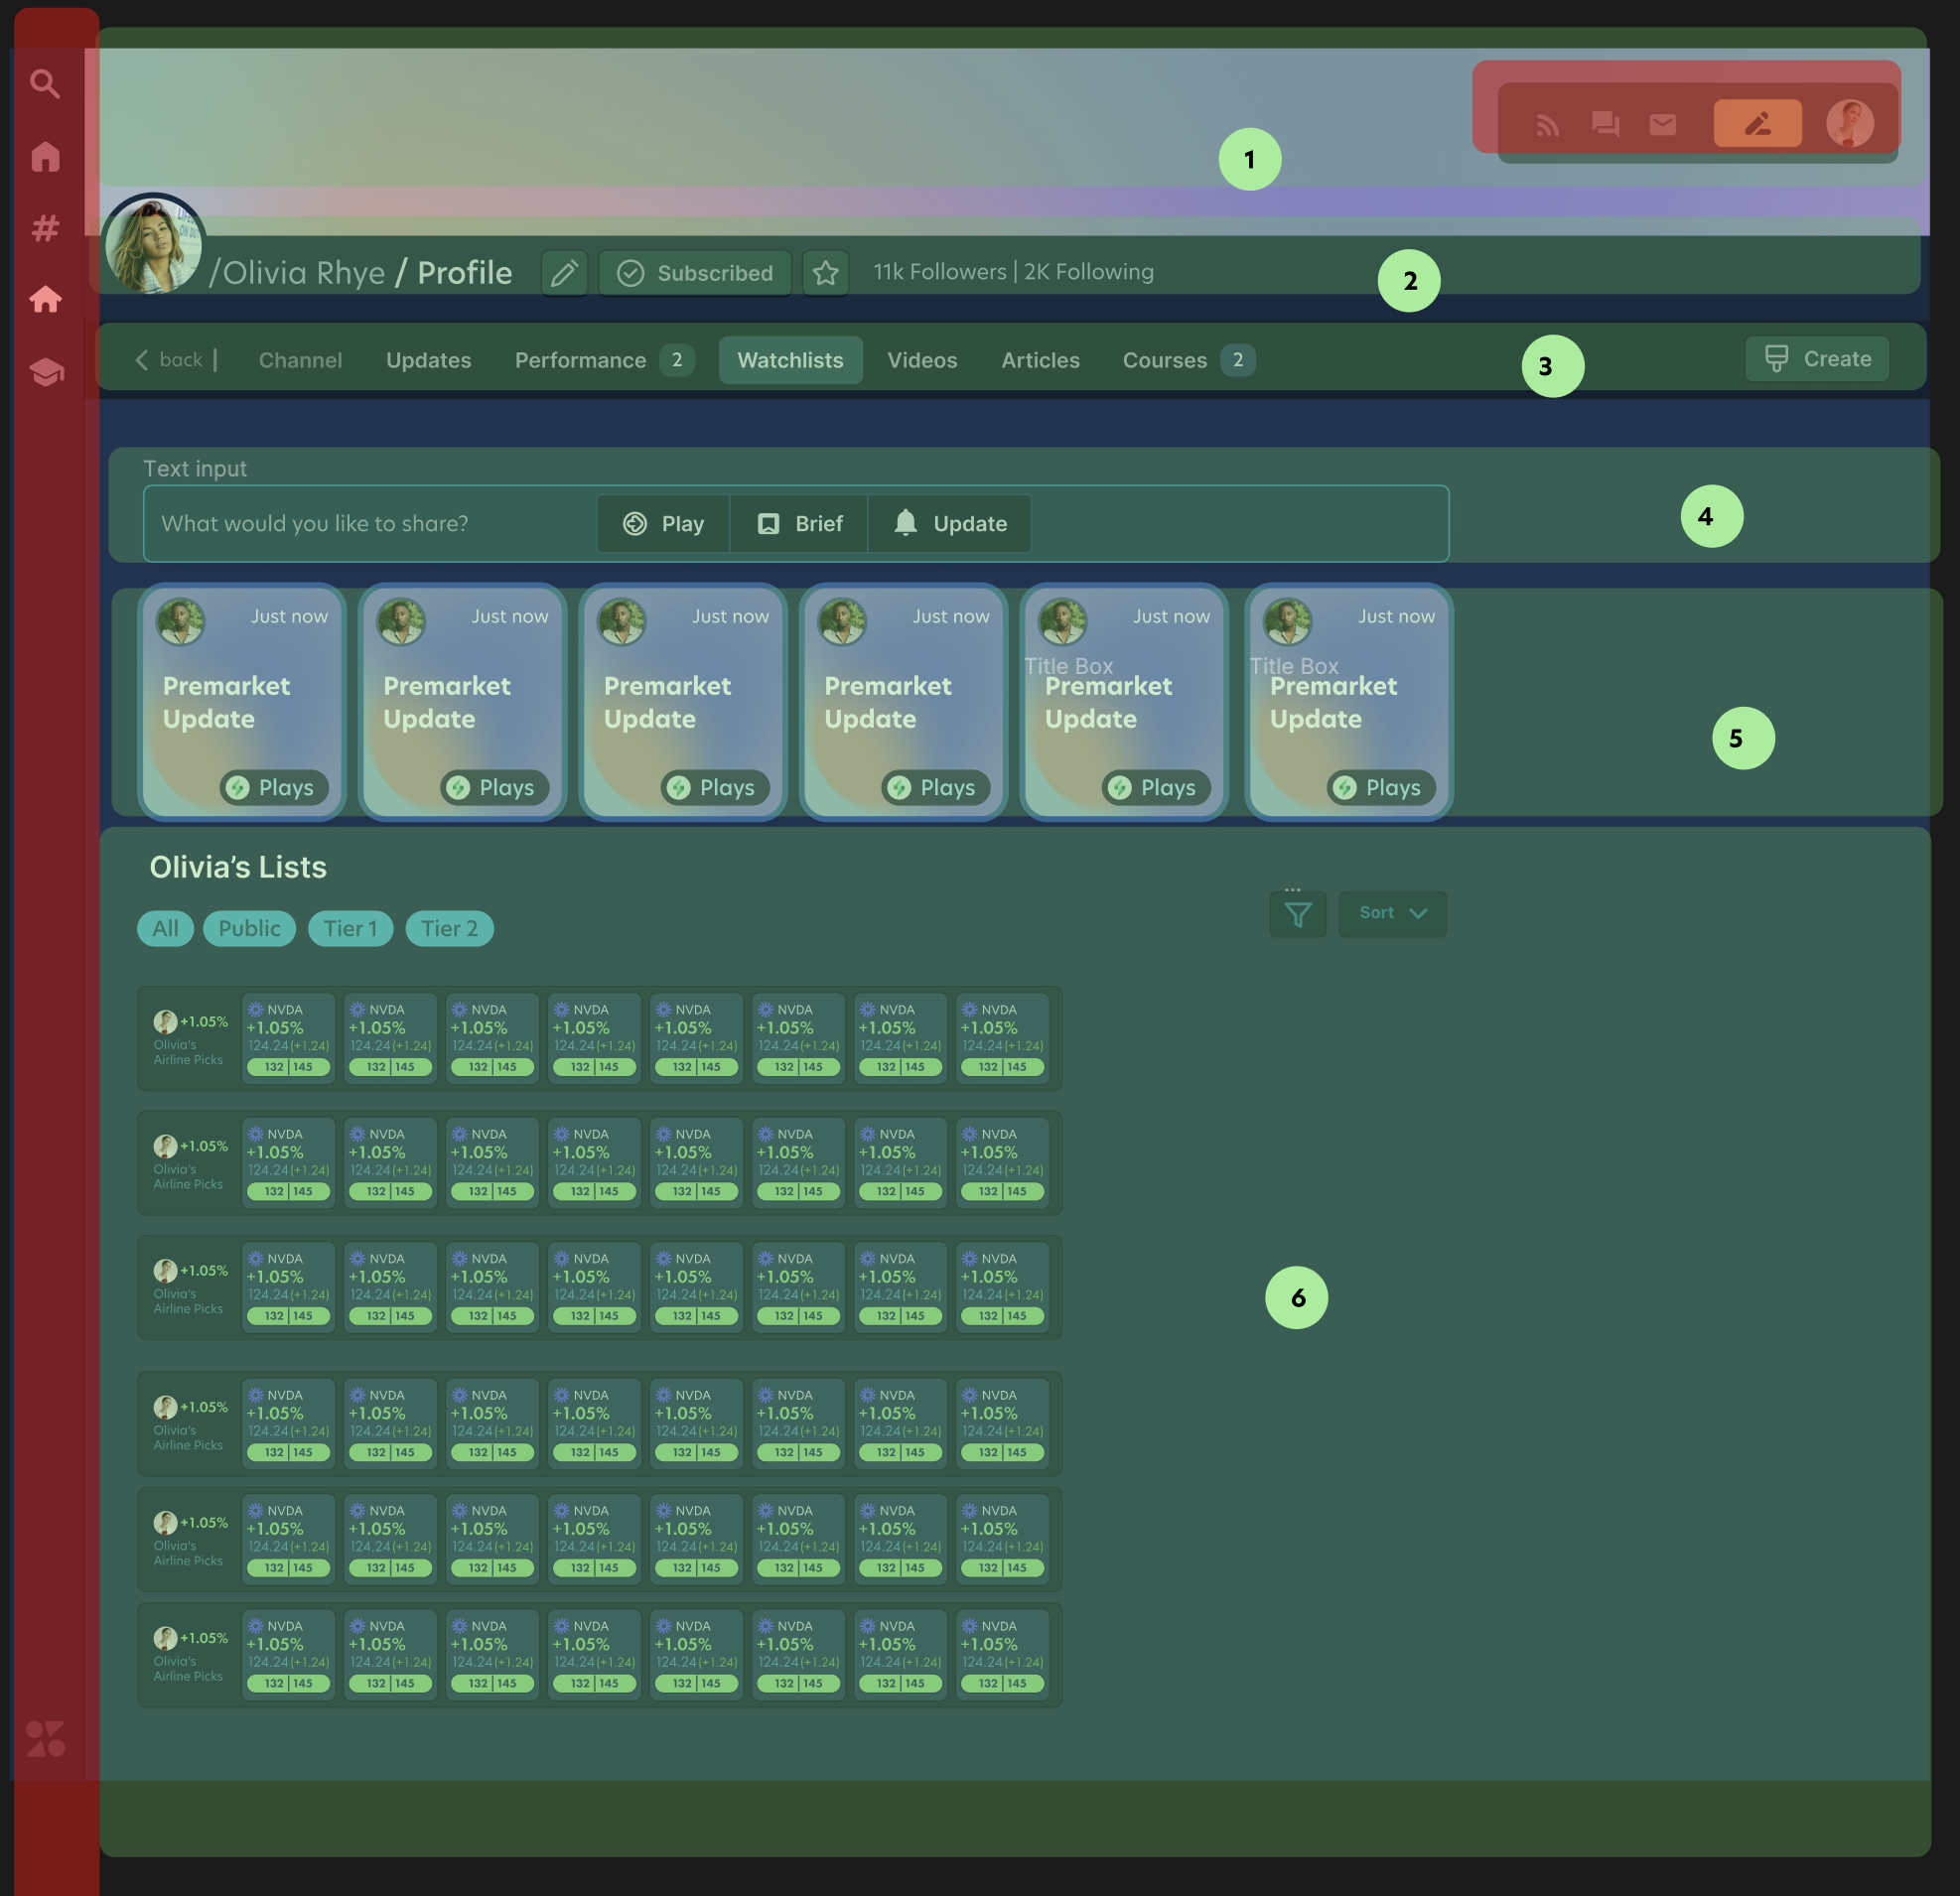Enable the Public filter chip
1960x1896 pixels.
pos(249,928)
